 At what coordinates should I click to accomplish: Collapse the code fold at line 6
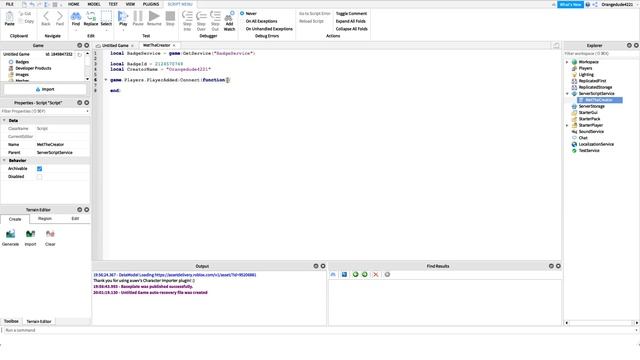106,80
